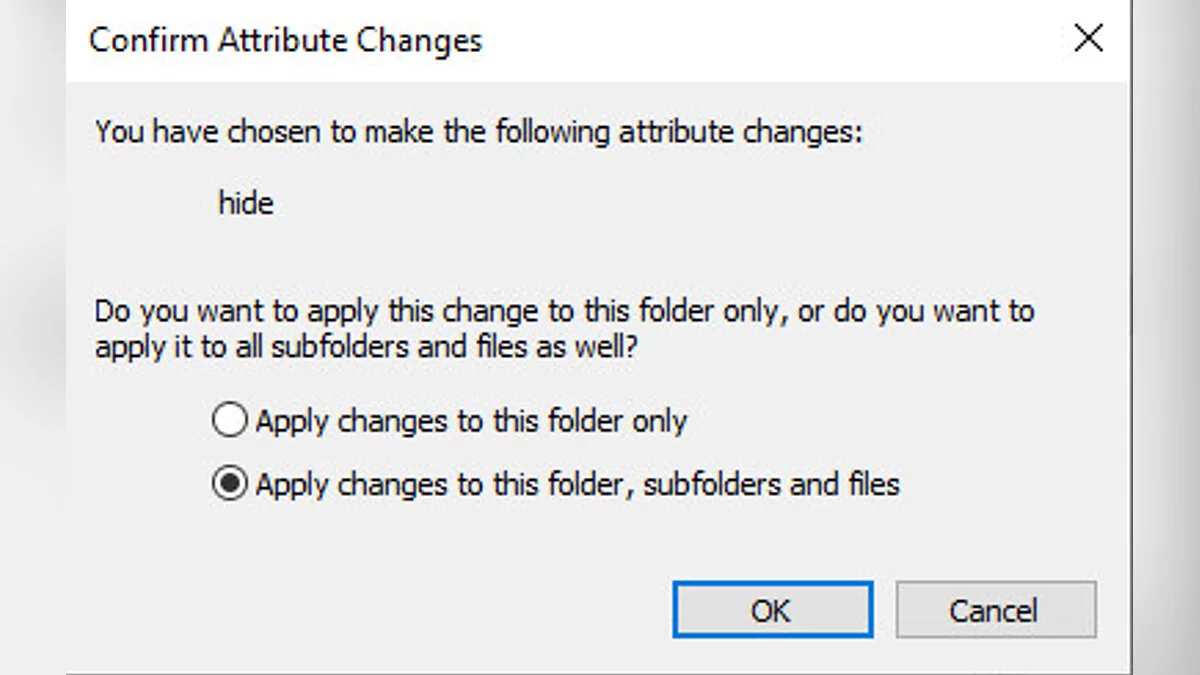The image size is (1200, 675).
Task: Select the empty 'this folder only' radio circle
Action: click(229, 421)
